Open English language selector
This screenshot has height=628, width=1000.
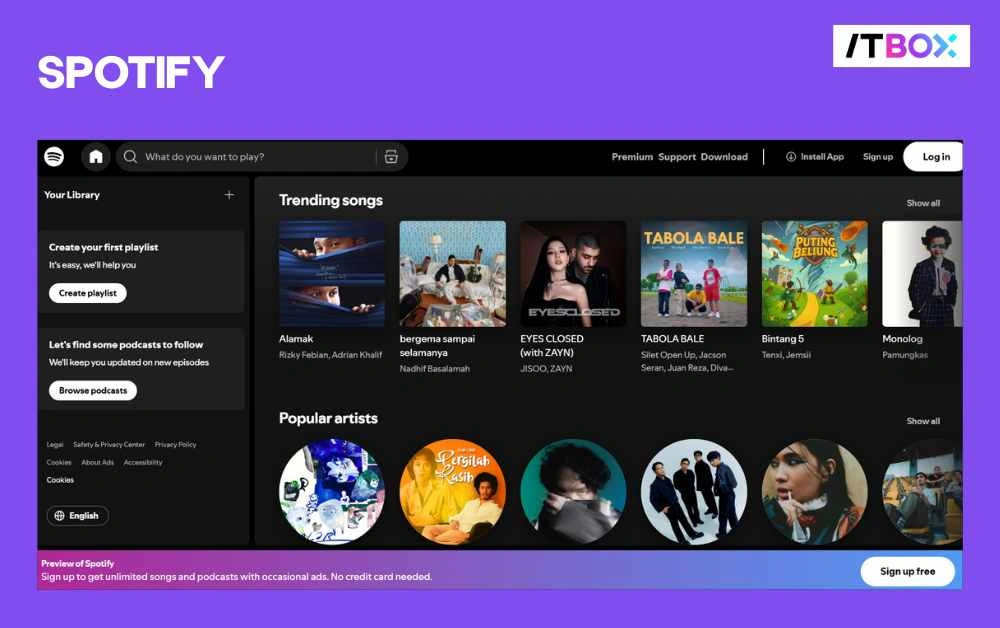pyautogui.click(x=78, y=516)
